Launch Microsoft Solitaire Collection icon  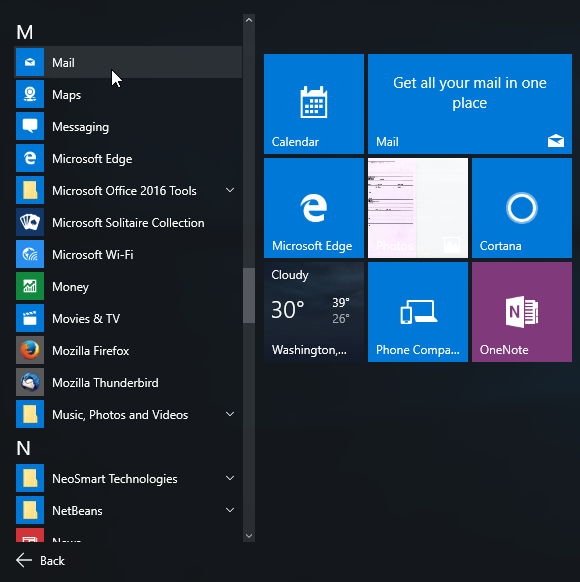(30, 222)
